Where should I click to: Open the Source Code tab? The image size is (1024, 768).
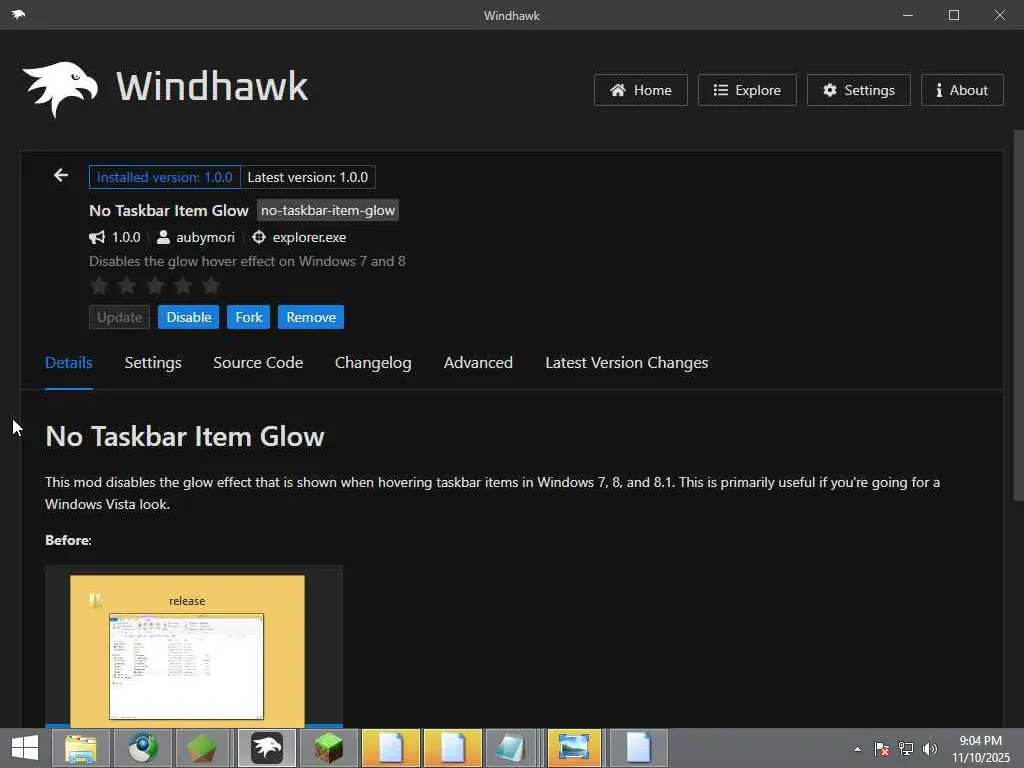(x=258, y=363)
